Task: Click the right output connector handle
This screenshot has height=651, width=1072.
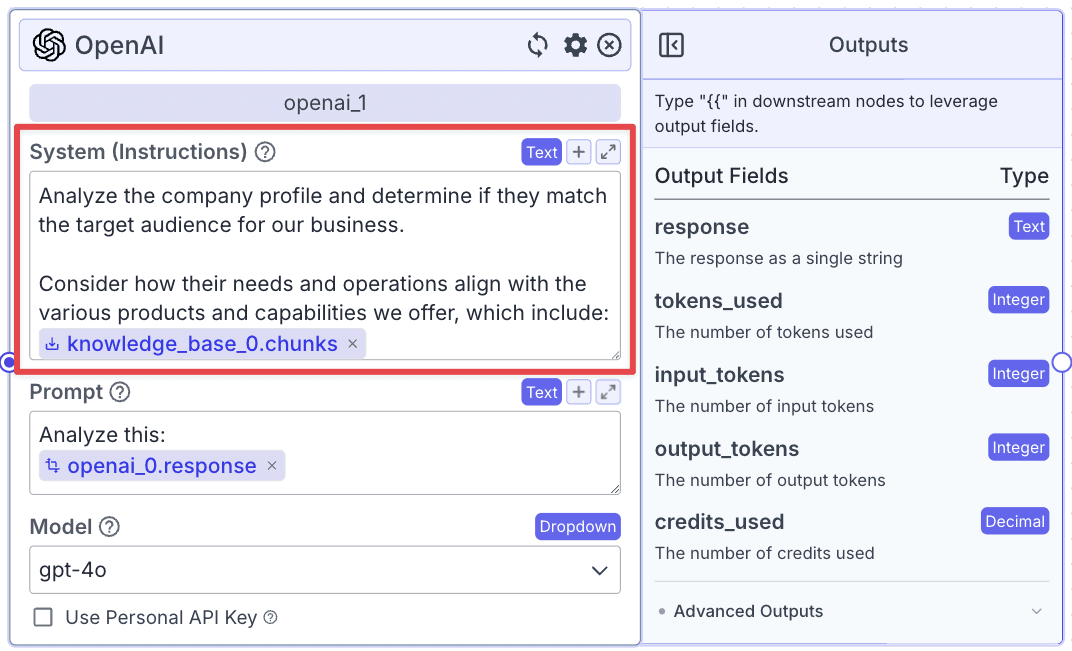Action: click(x=1062, y=362)
